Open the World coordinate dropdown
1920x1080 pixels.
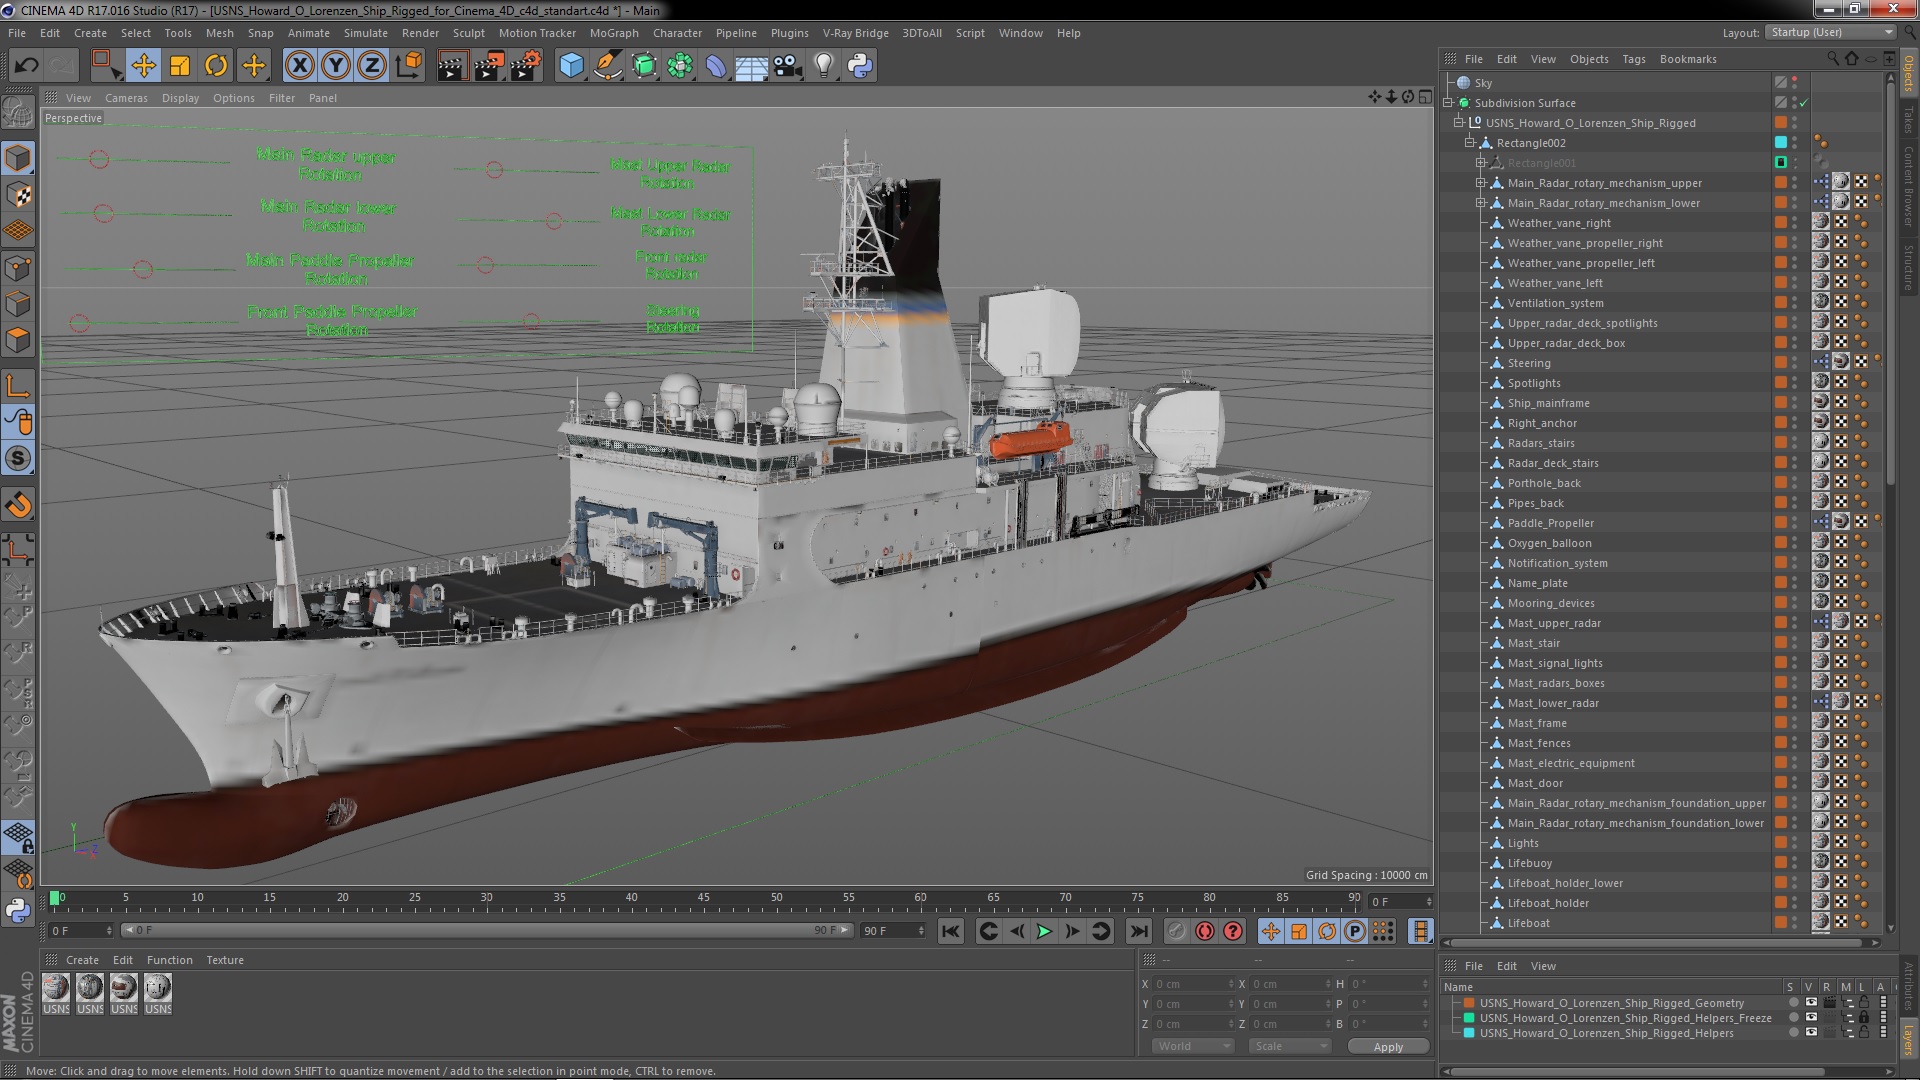[1193, 1046]
